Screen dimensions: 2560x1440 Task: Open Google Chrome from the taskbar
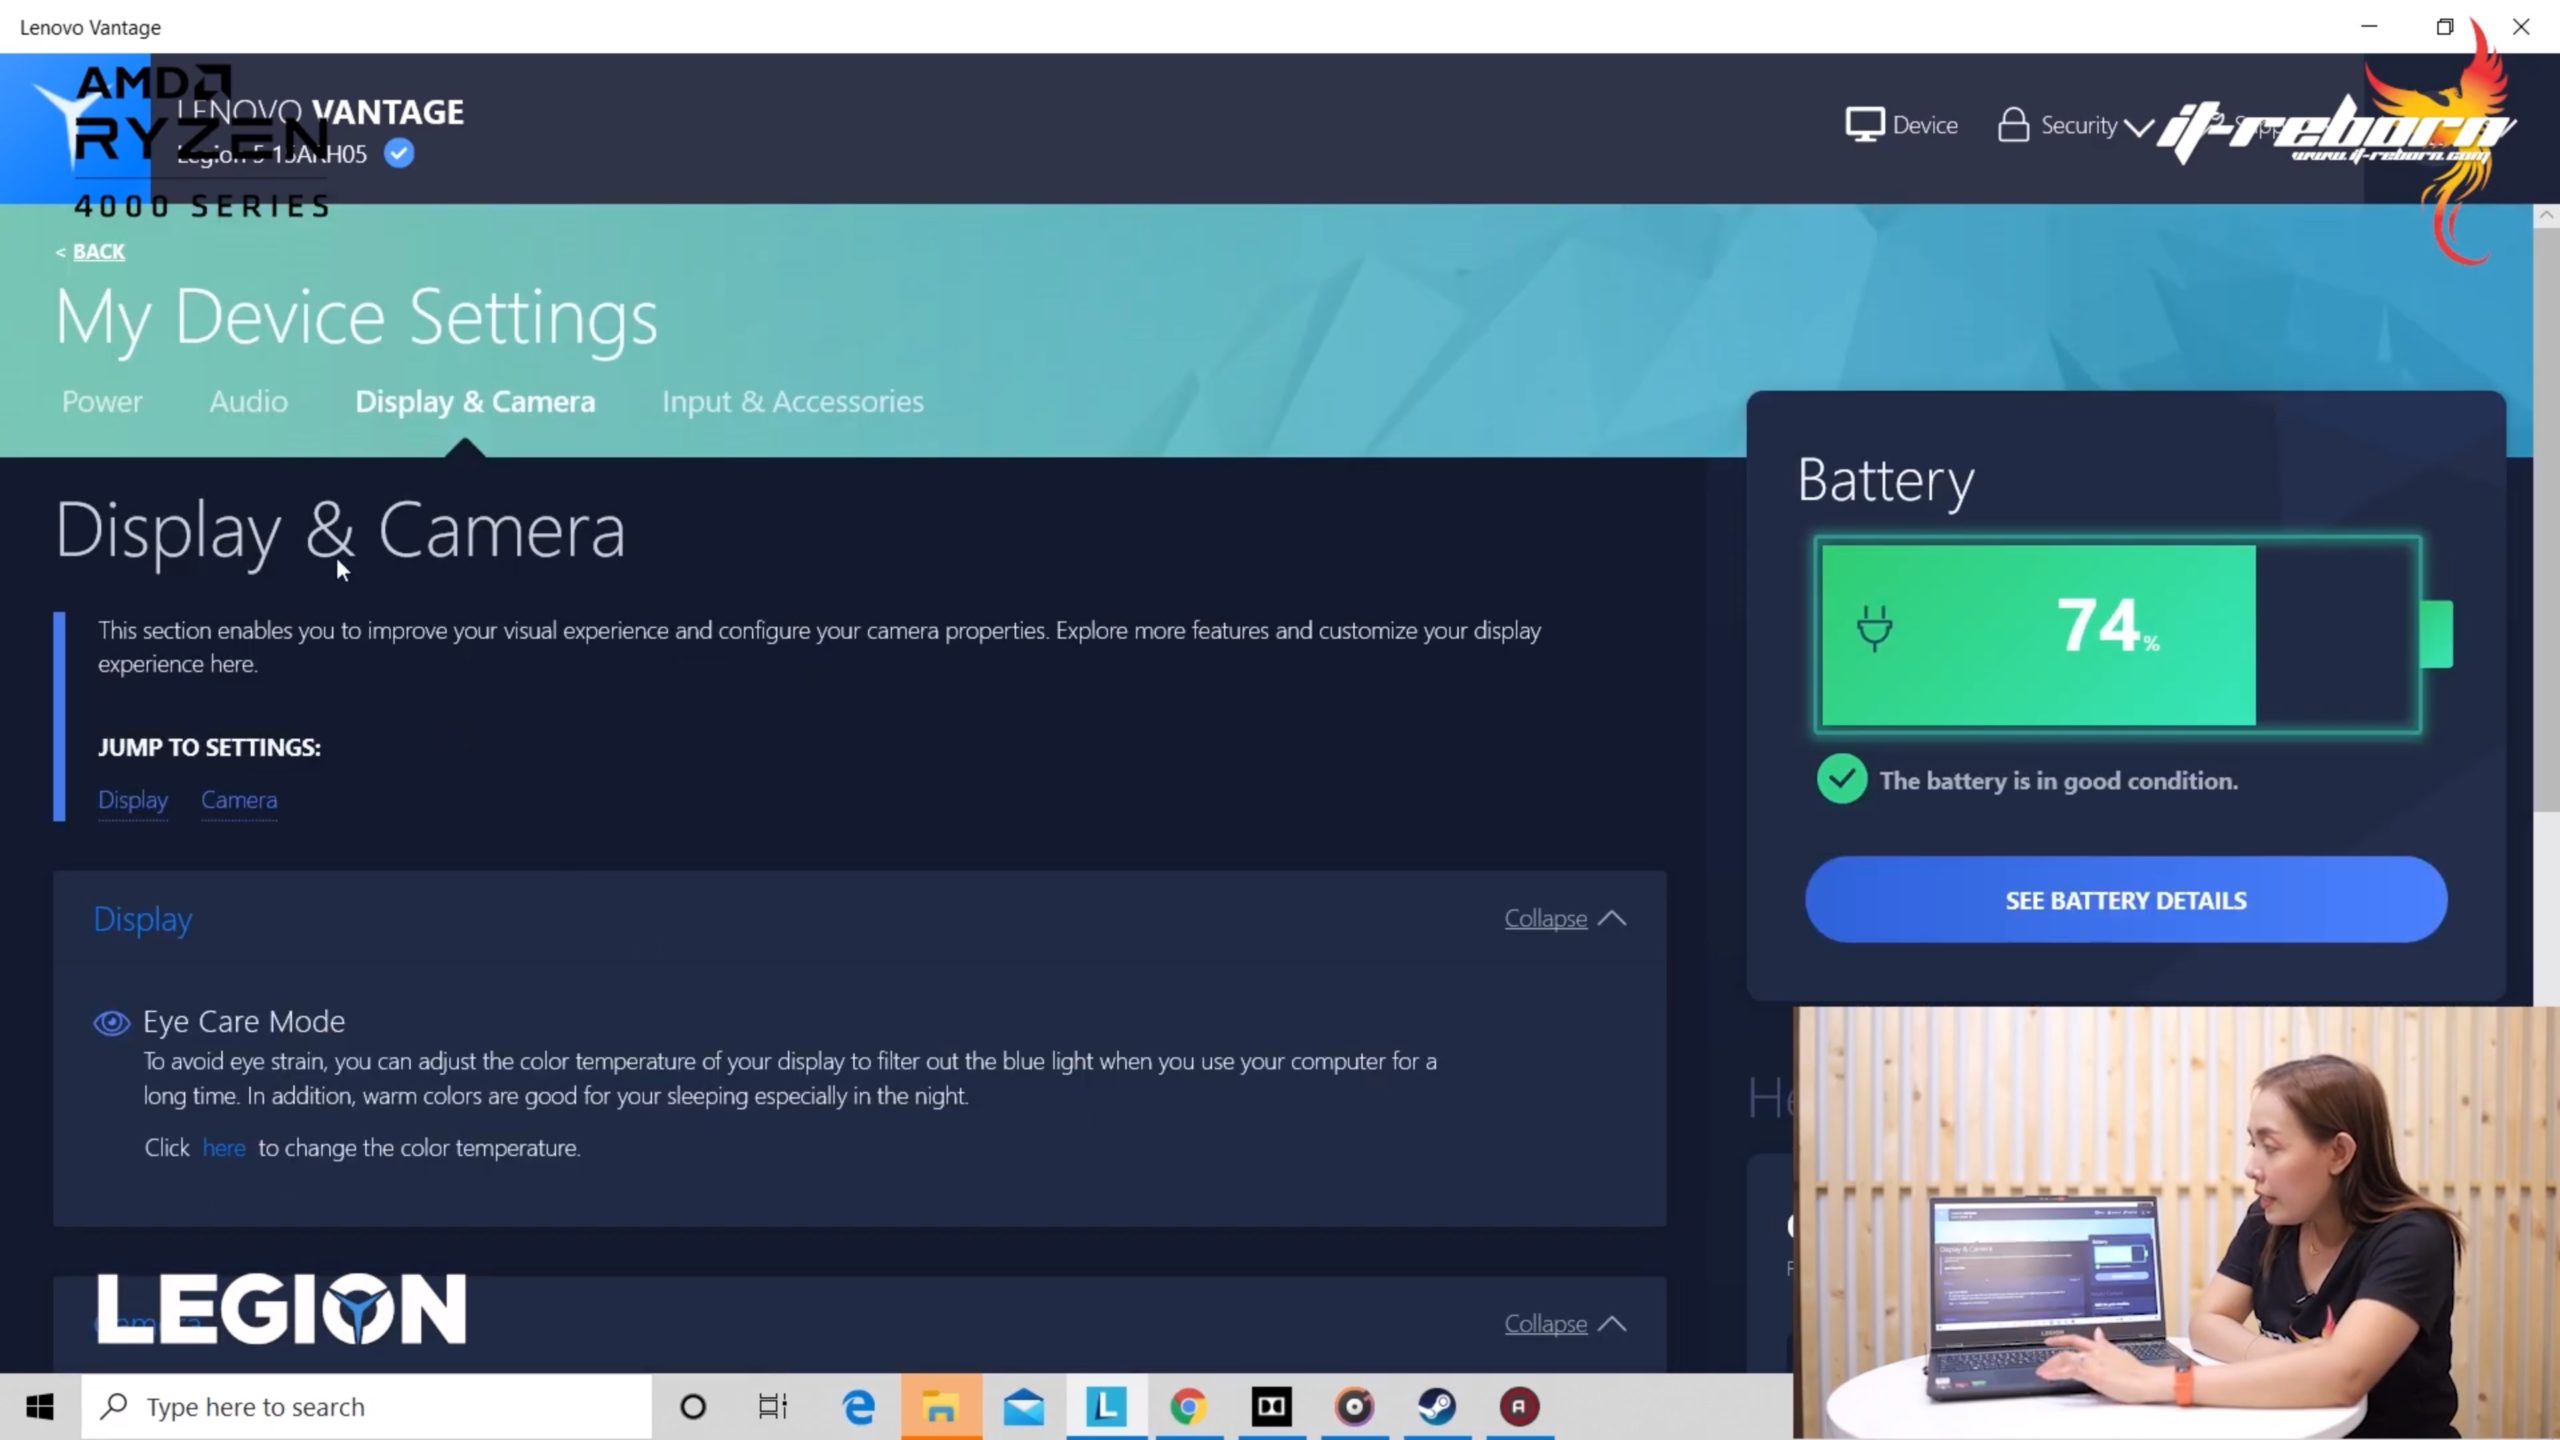pos(1189,1407)
